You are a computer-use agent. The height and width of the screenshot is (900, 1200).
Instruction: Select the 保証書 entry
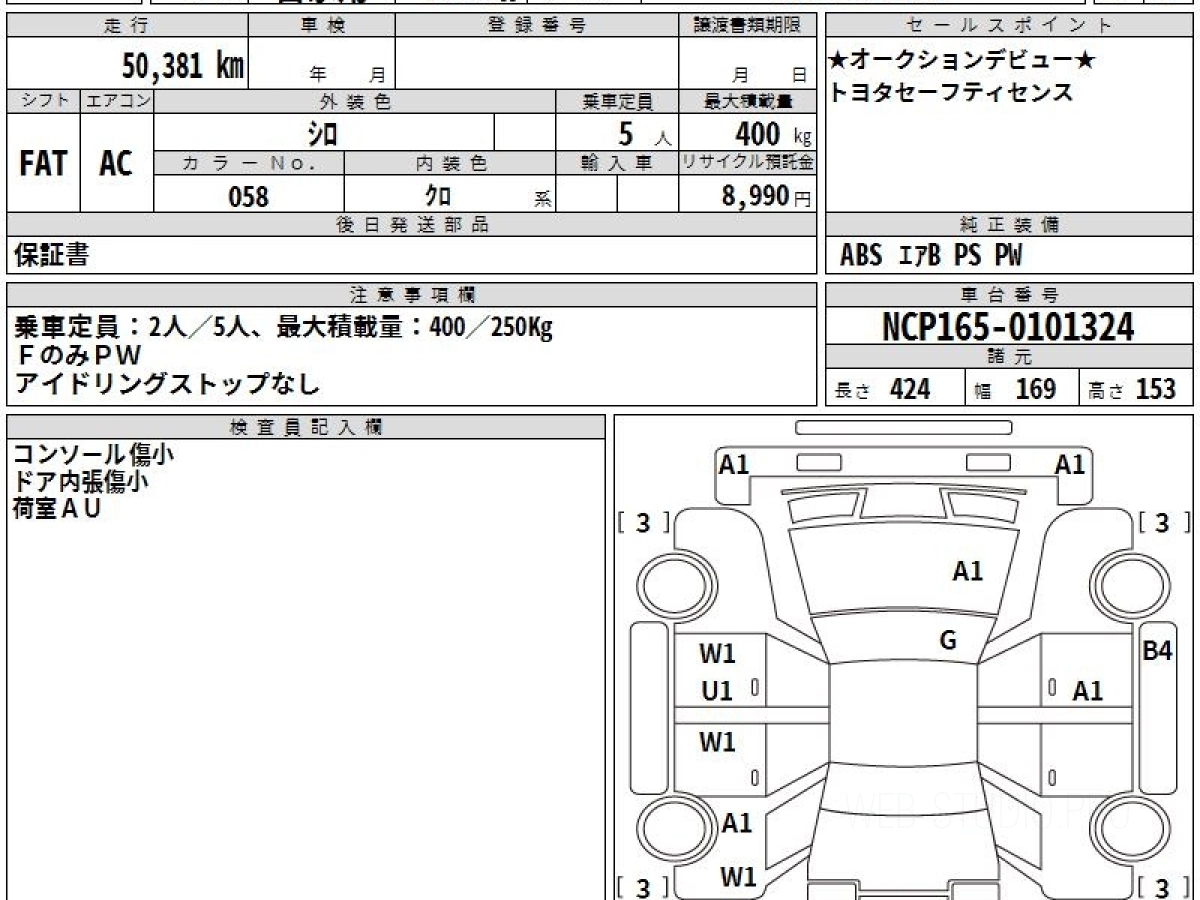[x=52, y=255]
